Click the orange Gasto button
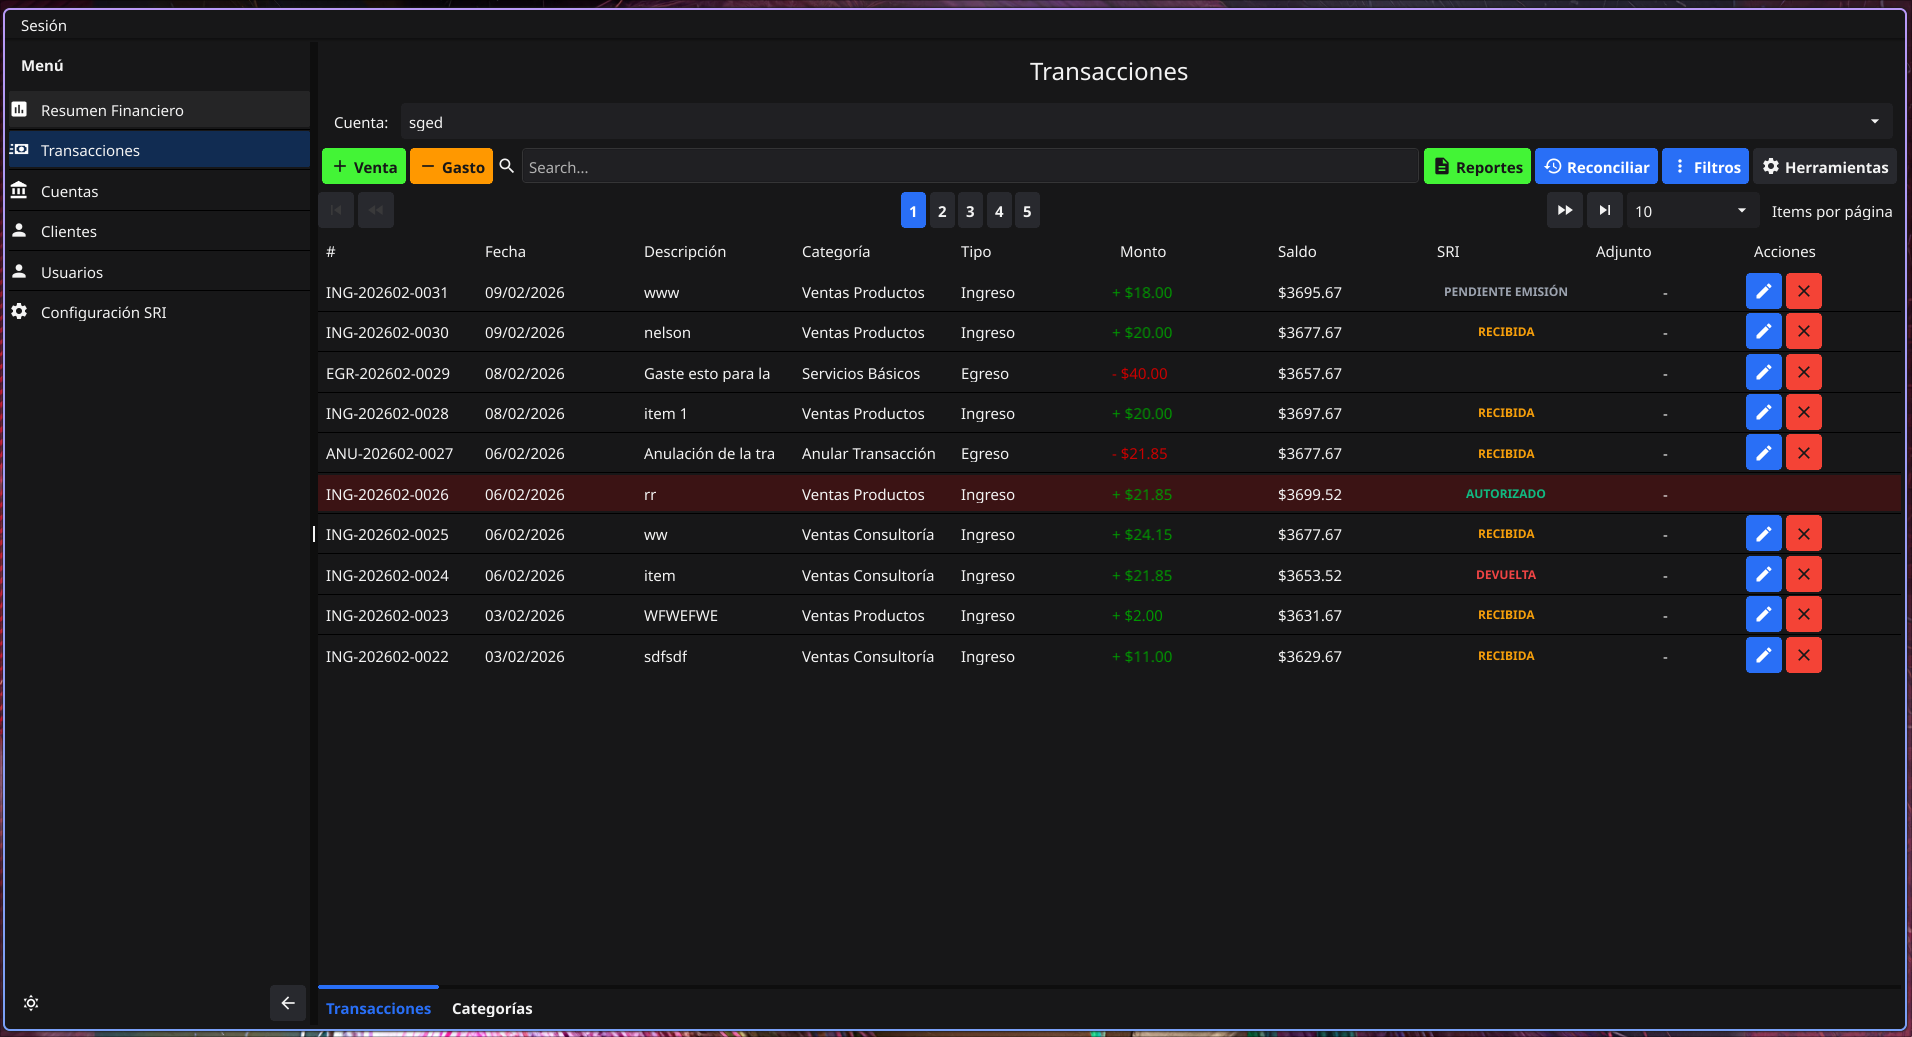Image resolution: width=1912 pixels, height=1037 pixels. click(x=452, y=167)
